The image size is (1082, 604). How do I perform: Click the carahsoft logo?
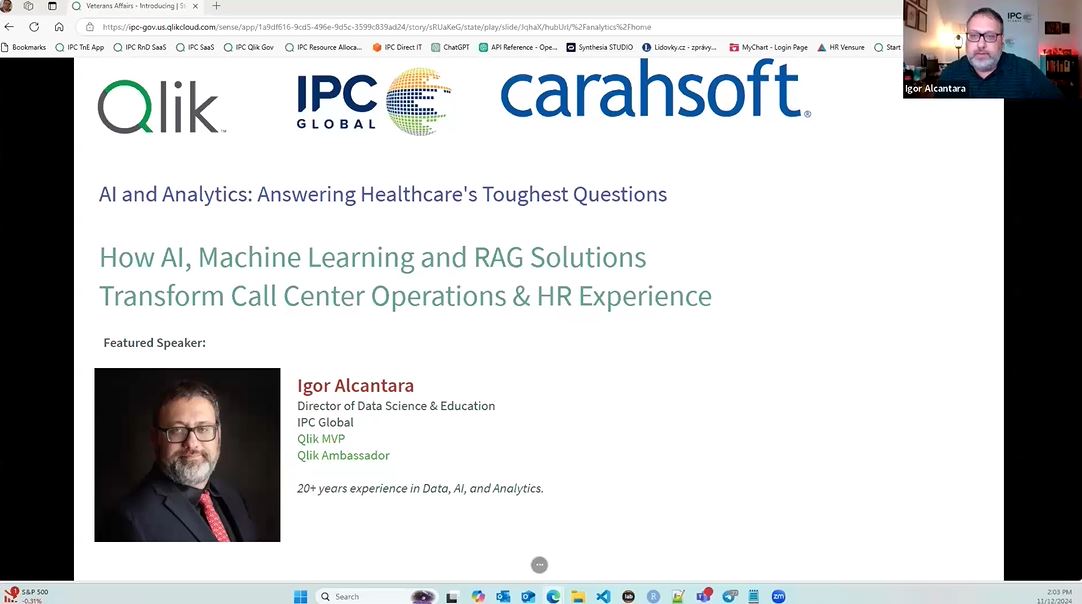[x=656, y=90]
